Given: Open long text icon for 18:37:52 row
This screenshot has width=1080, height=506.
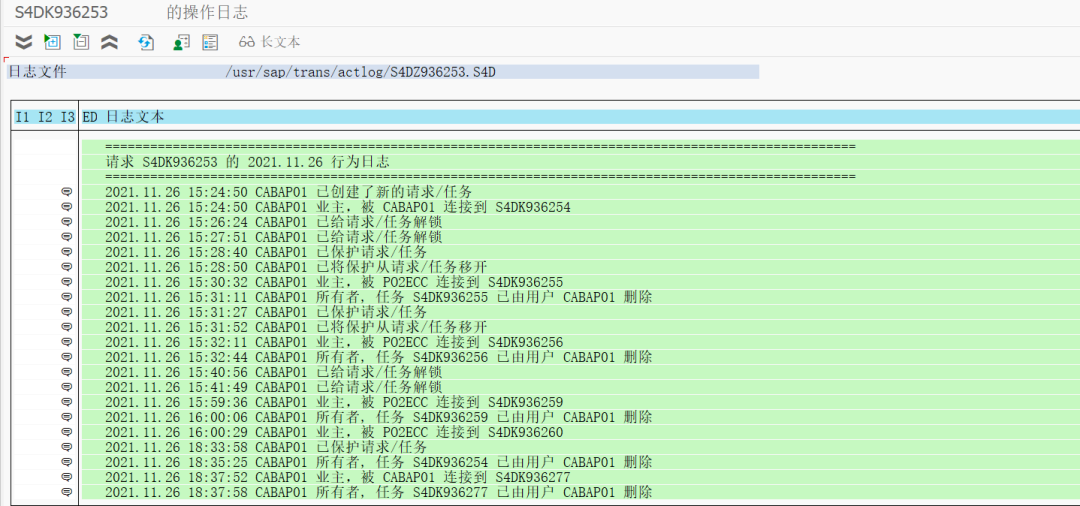Looking at the screenshot, I should coord(67,477).
